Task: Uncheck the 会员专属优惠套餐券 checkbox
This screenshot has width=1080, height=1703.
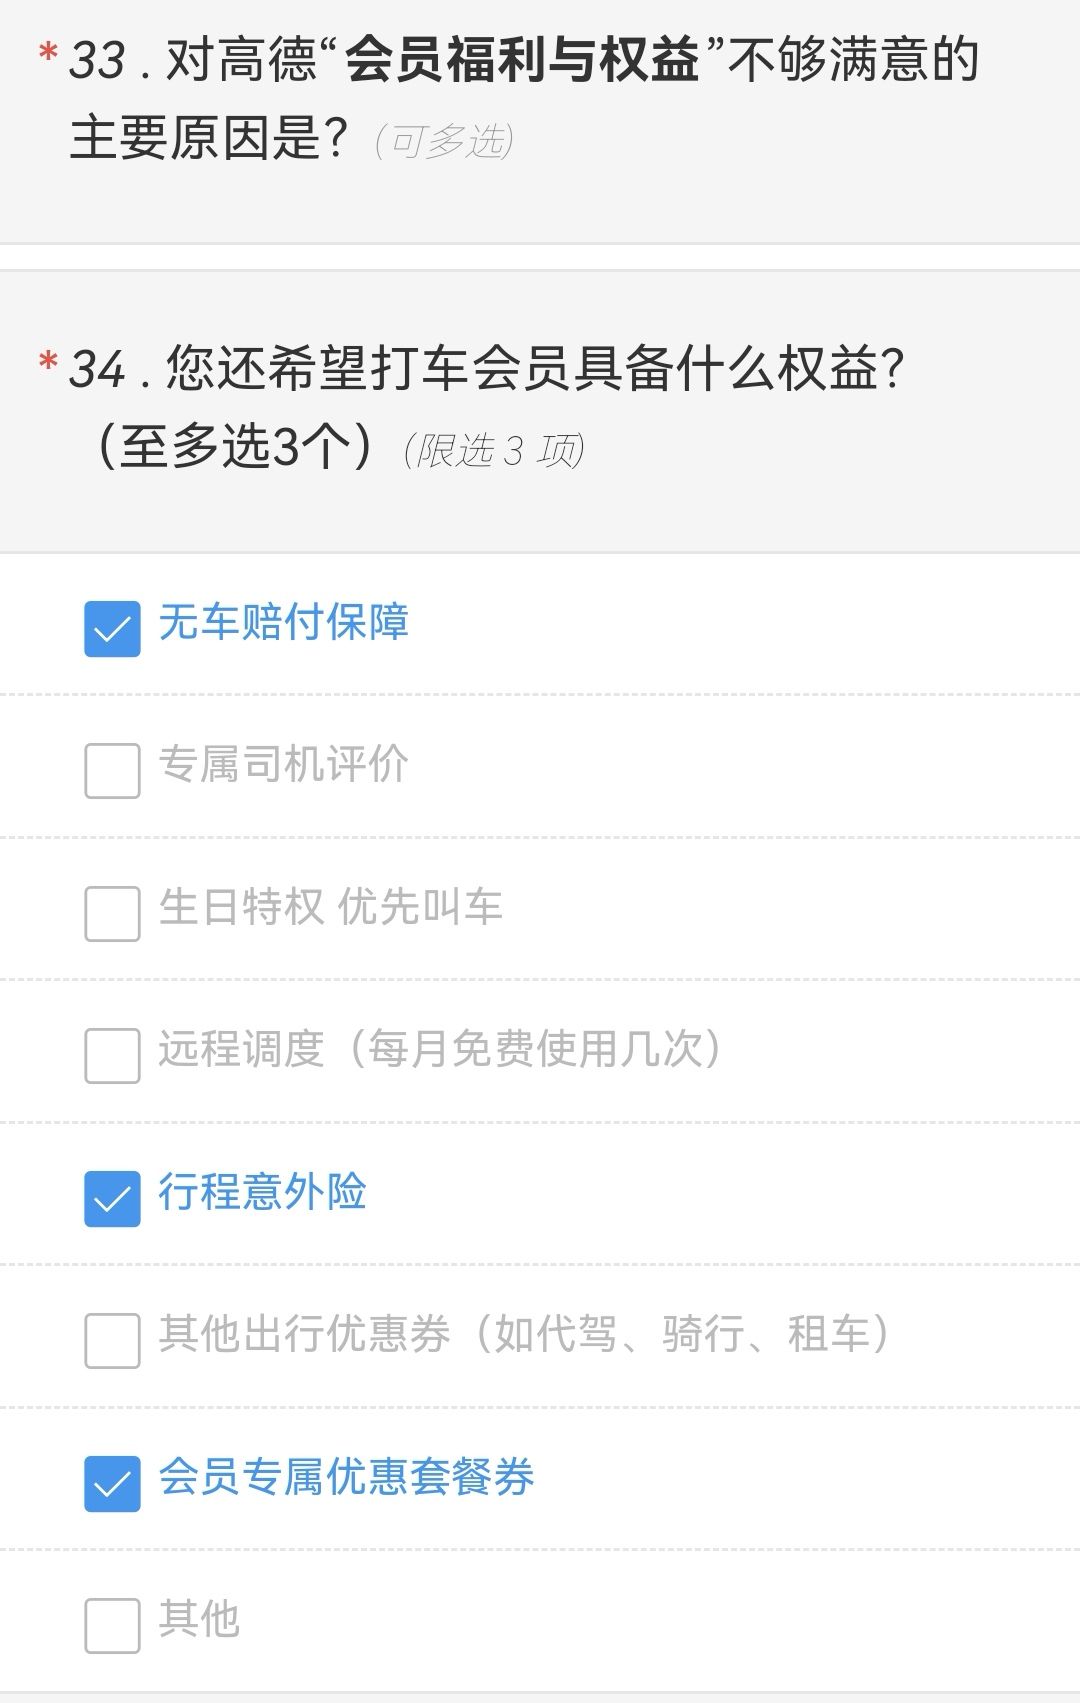Action: [112, 1483]
